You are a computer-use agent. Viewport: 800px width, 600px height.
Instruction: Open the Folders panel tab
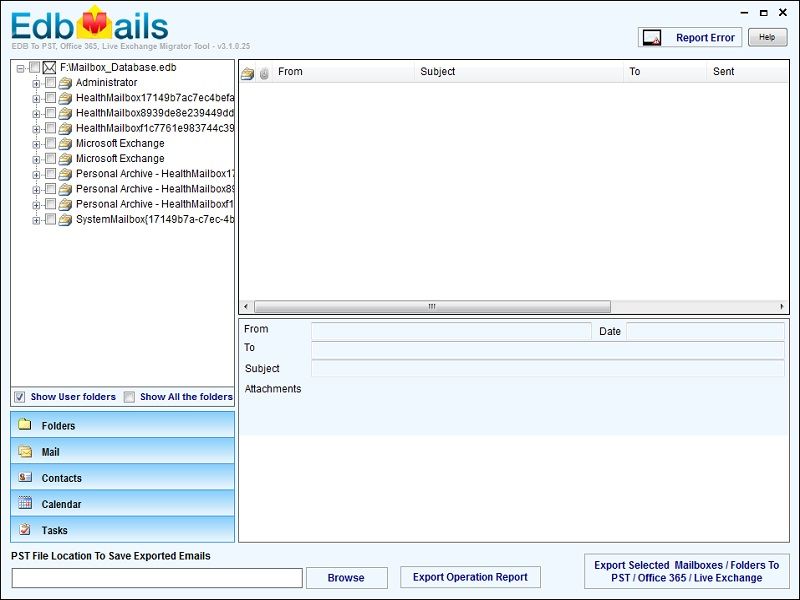click(122, 424)
